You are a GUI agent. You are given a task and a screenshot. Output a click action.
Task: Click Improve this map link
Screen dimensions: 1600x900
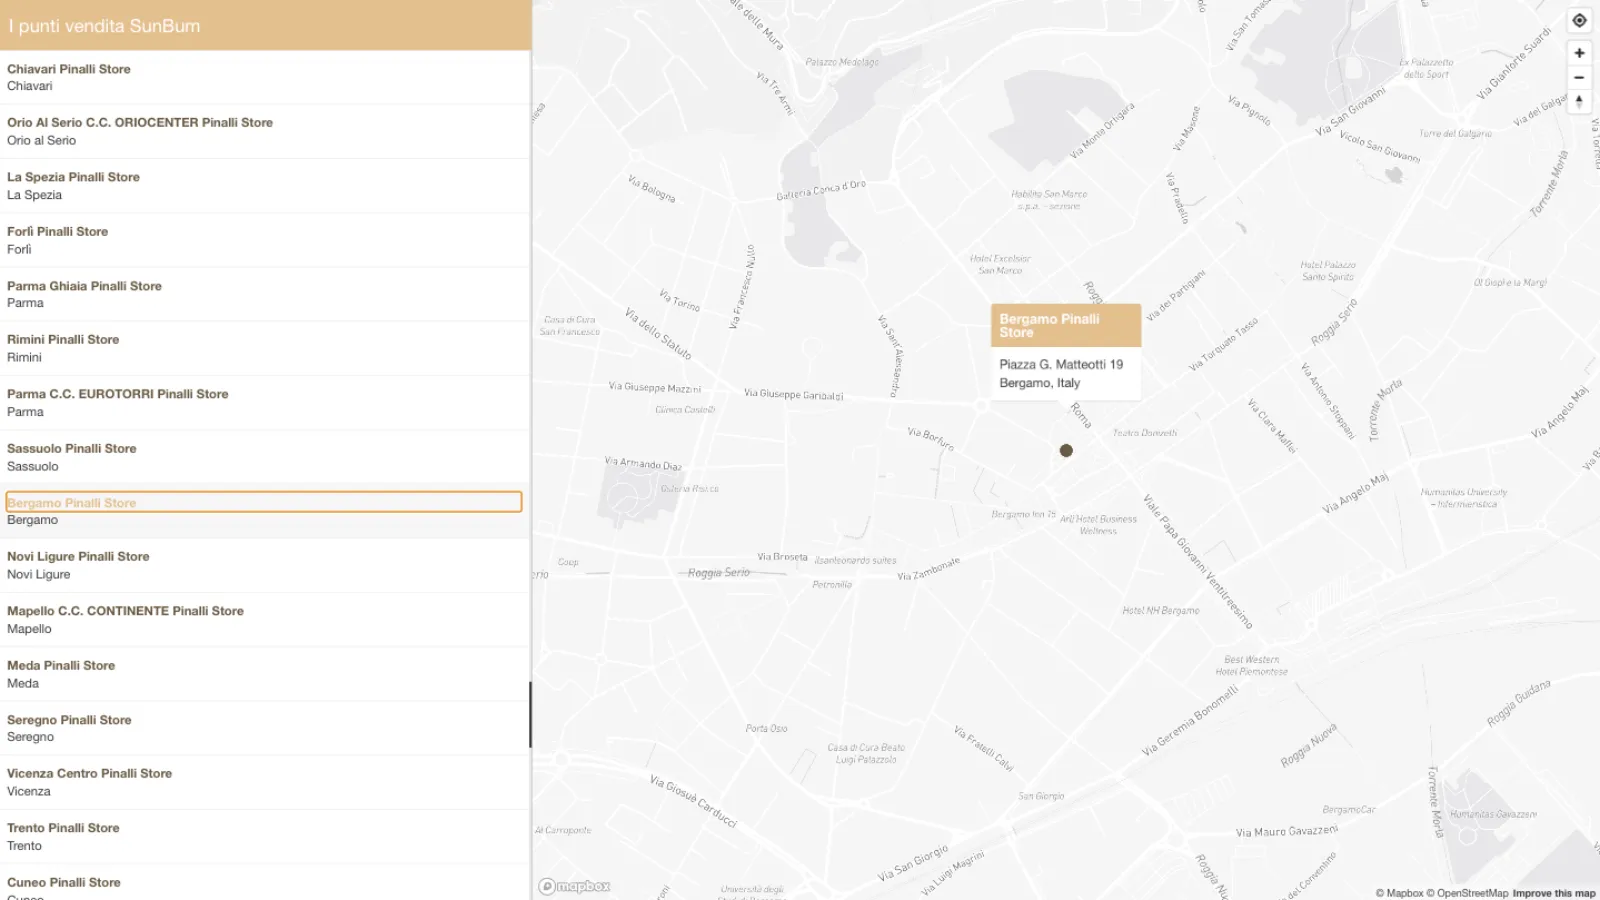tap(1554, 893)
